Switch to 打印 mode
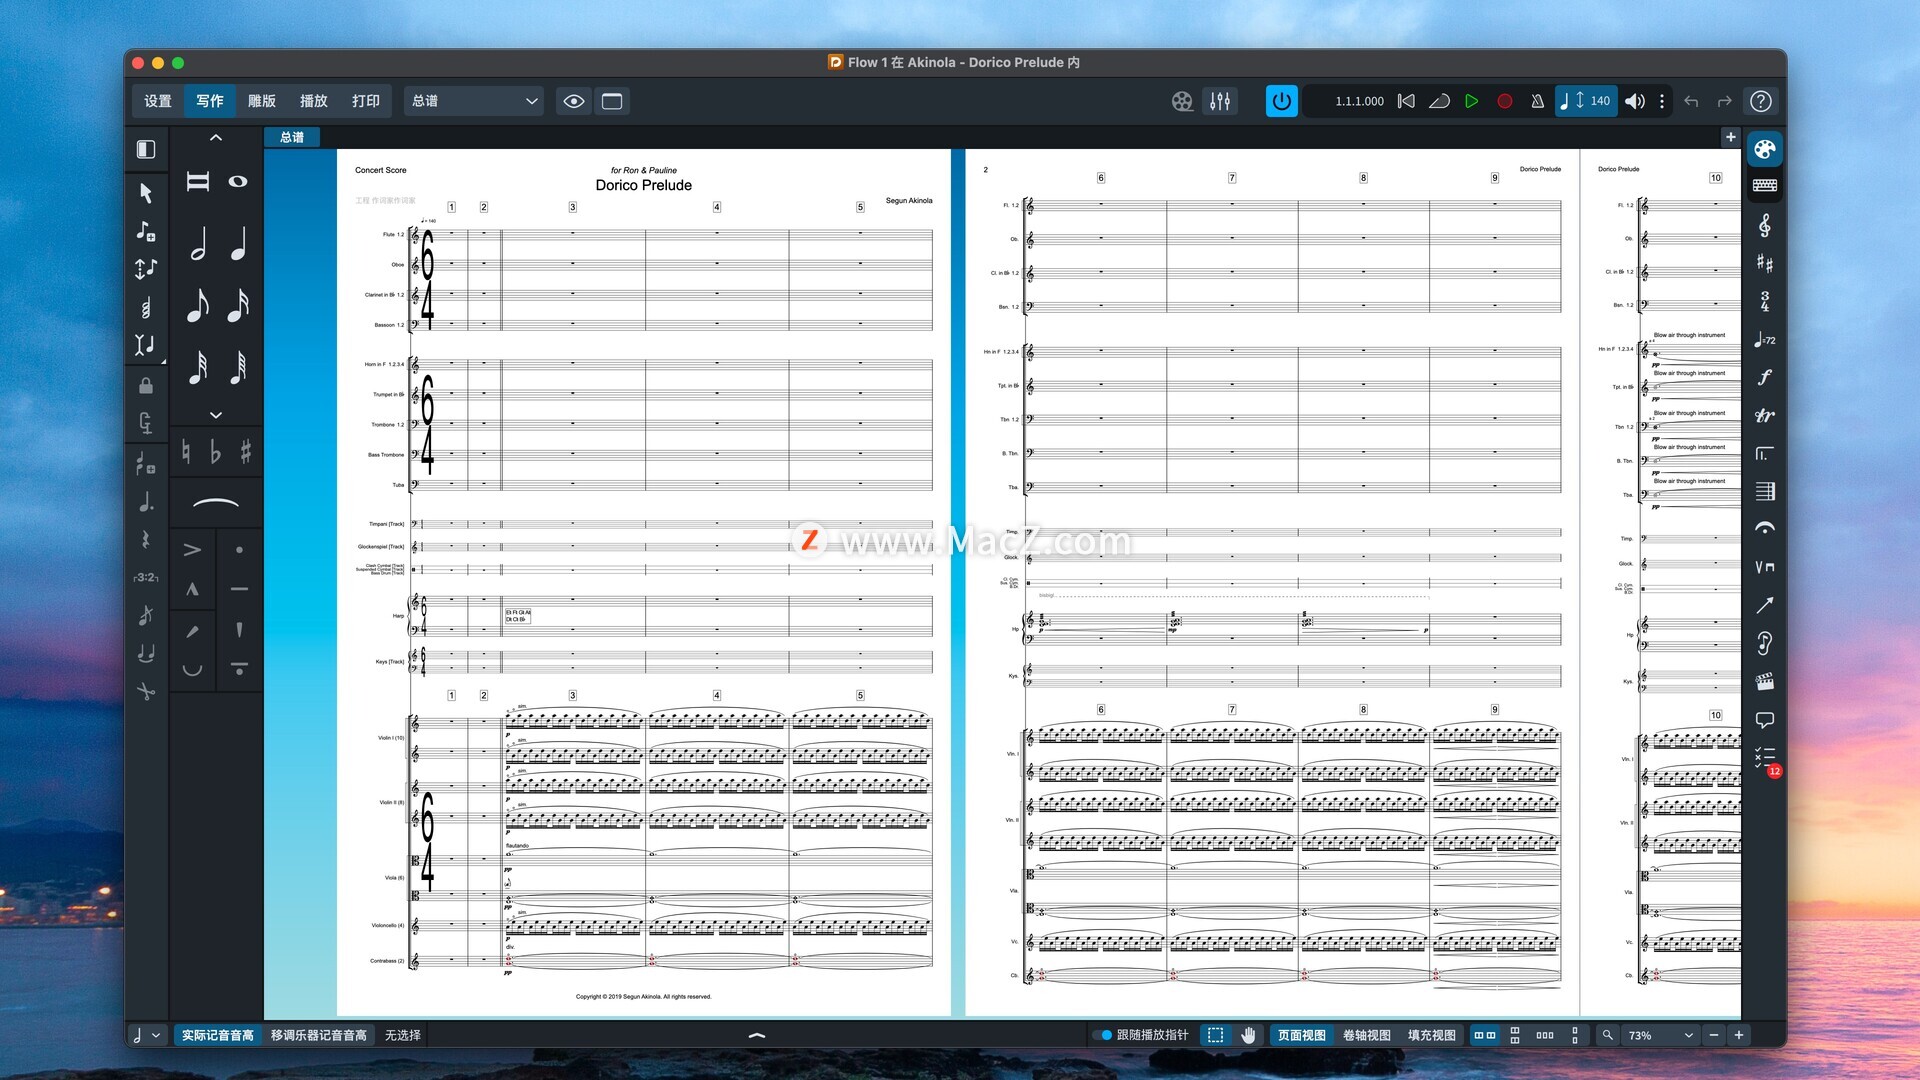Image resolution: width=1920 pixels, height=1080 pixels. click(366, 101)
